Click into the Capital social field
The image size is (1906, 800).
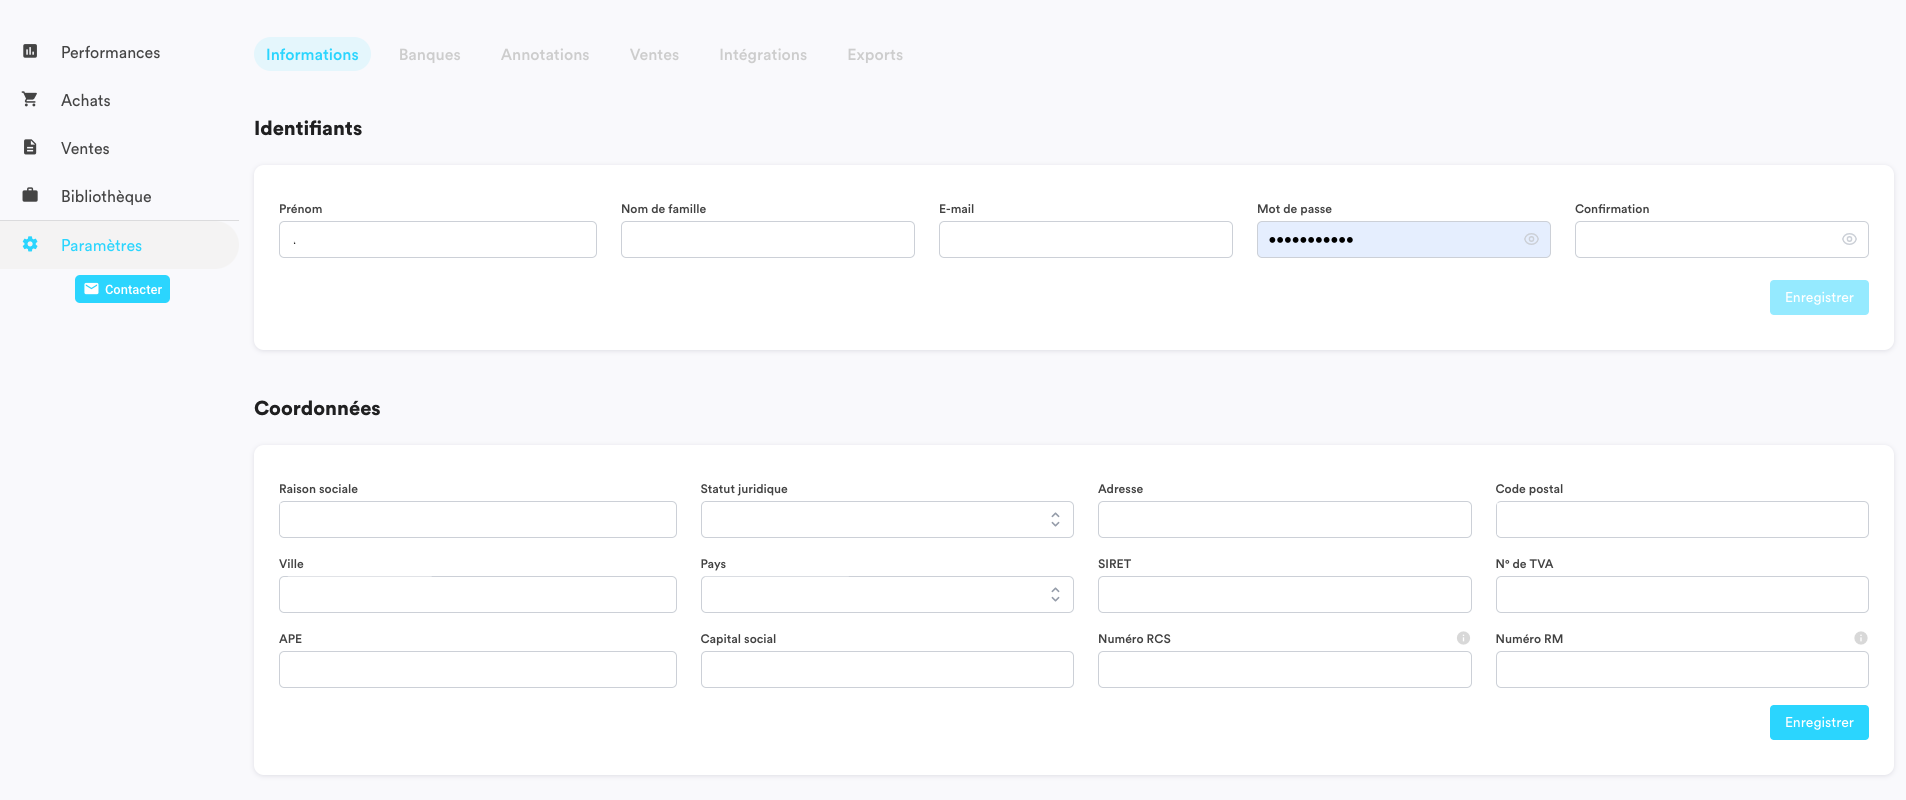click(887, 669)
